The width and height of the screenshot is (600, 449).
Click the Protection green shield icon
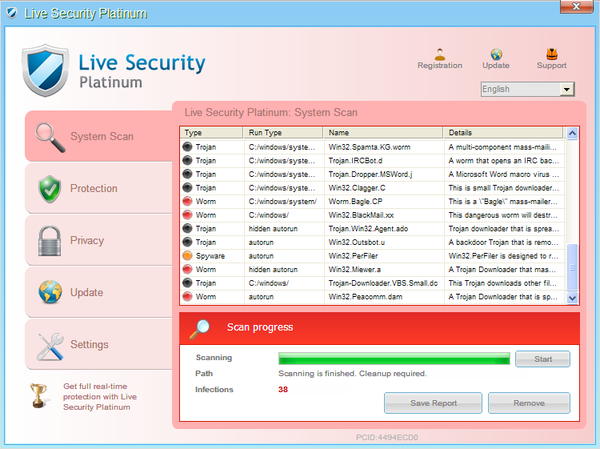click(x=50, y=189)
